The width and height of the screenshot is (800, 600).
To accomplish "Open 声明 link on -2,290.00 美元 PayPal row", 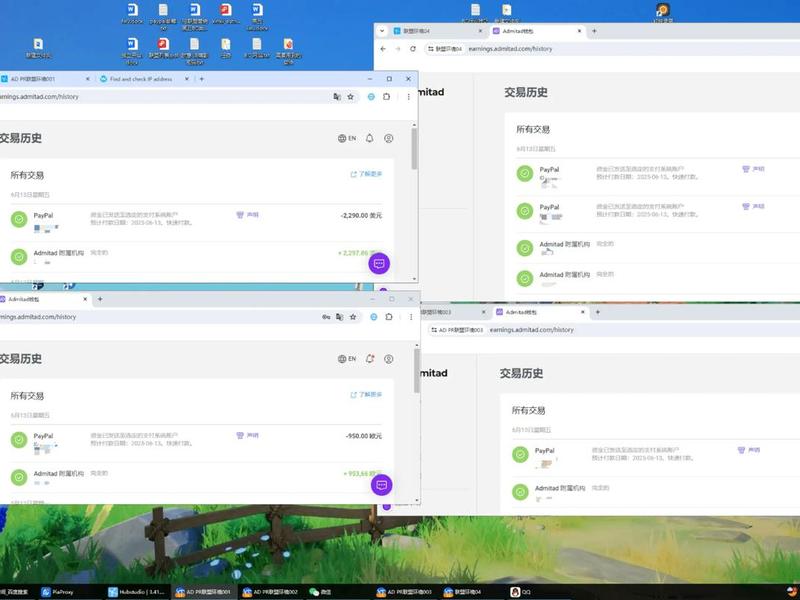I will [x=247, y=215].
